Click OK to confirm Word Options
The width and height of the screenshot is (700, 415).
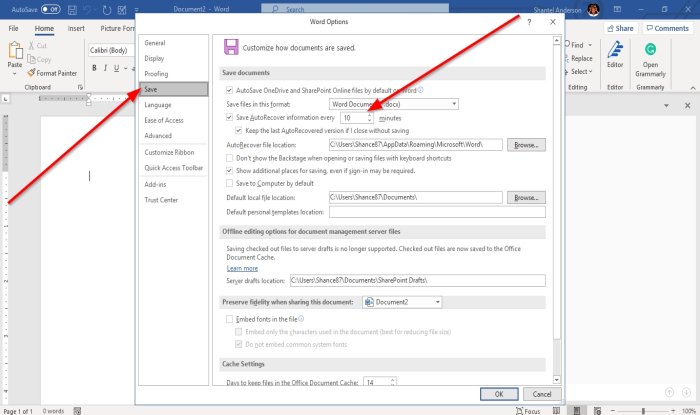pyautogui.click(x=499, y=394)
